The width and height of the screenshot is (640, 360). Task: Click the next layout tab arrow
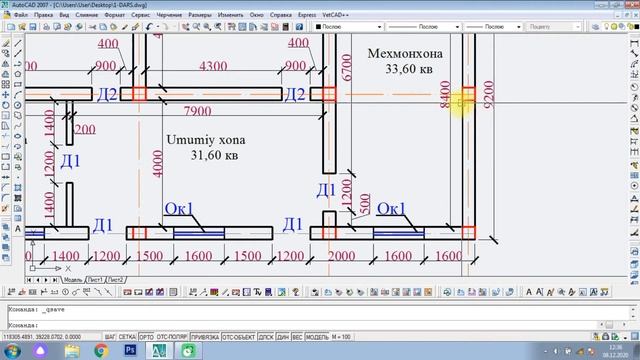click(x=46, y=280)
